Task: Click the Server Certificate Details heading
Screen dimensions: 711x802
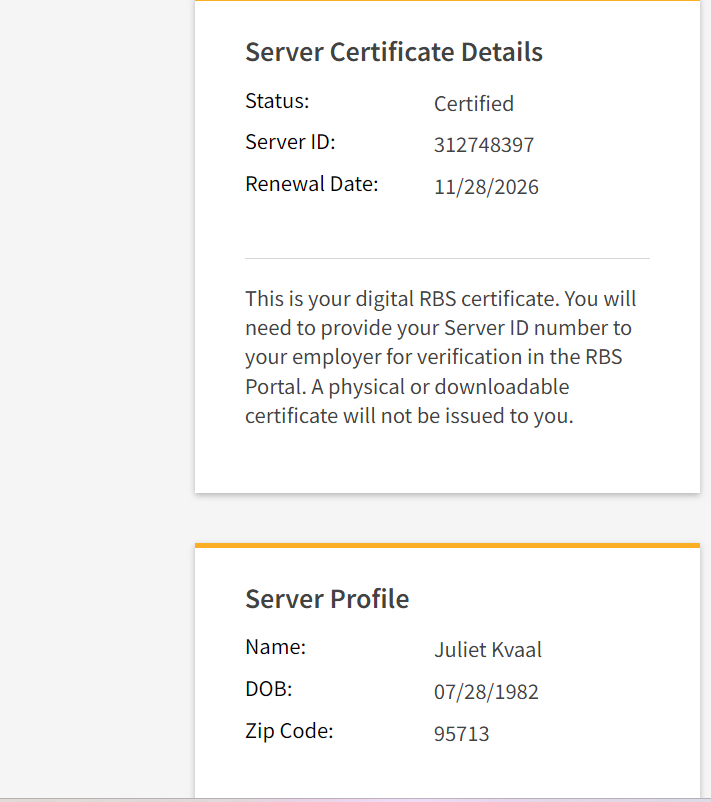Action: 394,52
